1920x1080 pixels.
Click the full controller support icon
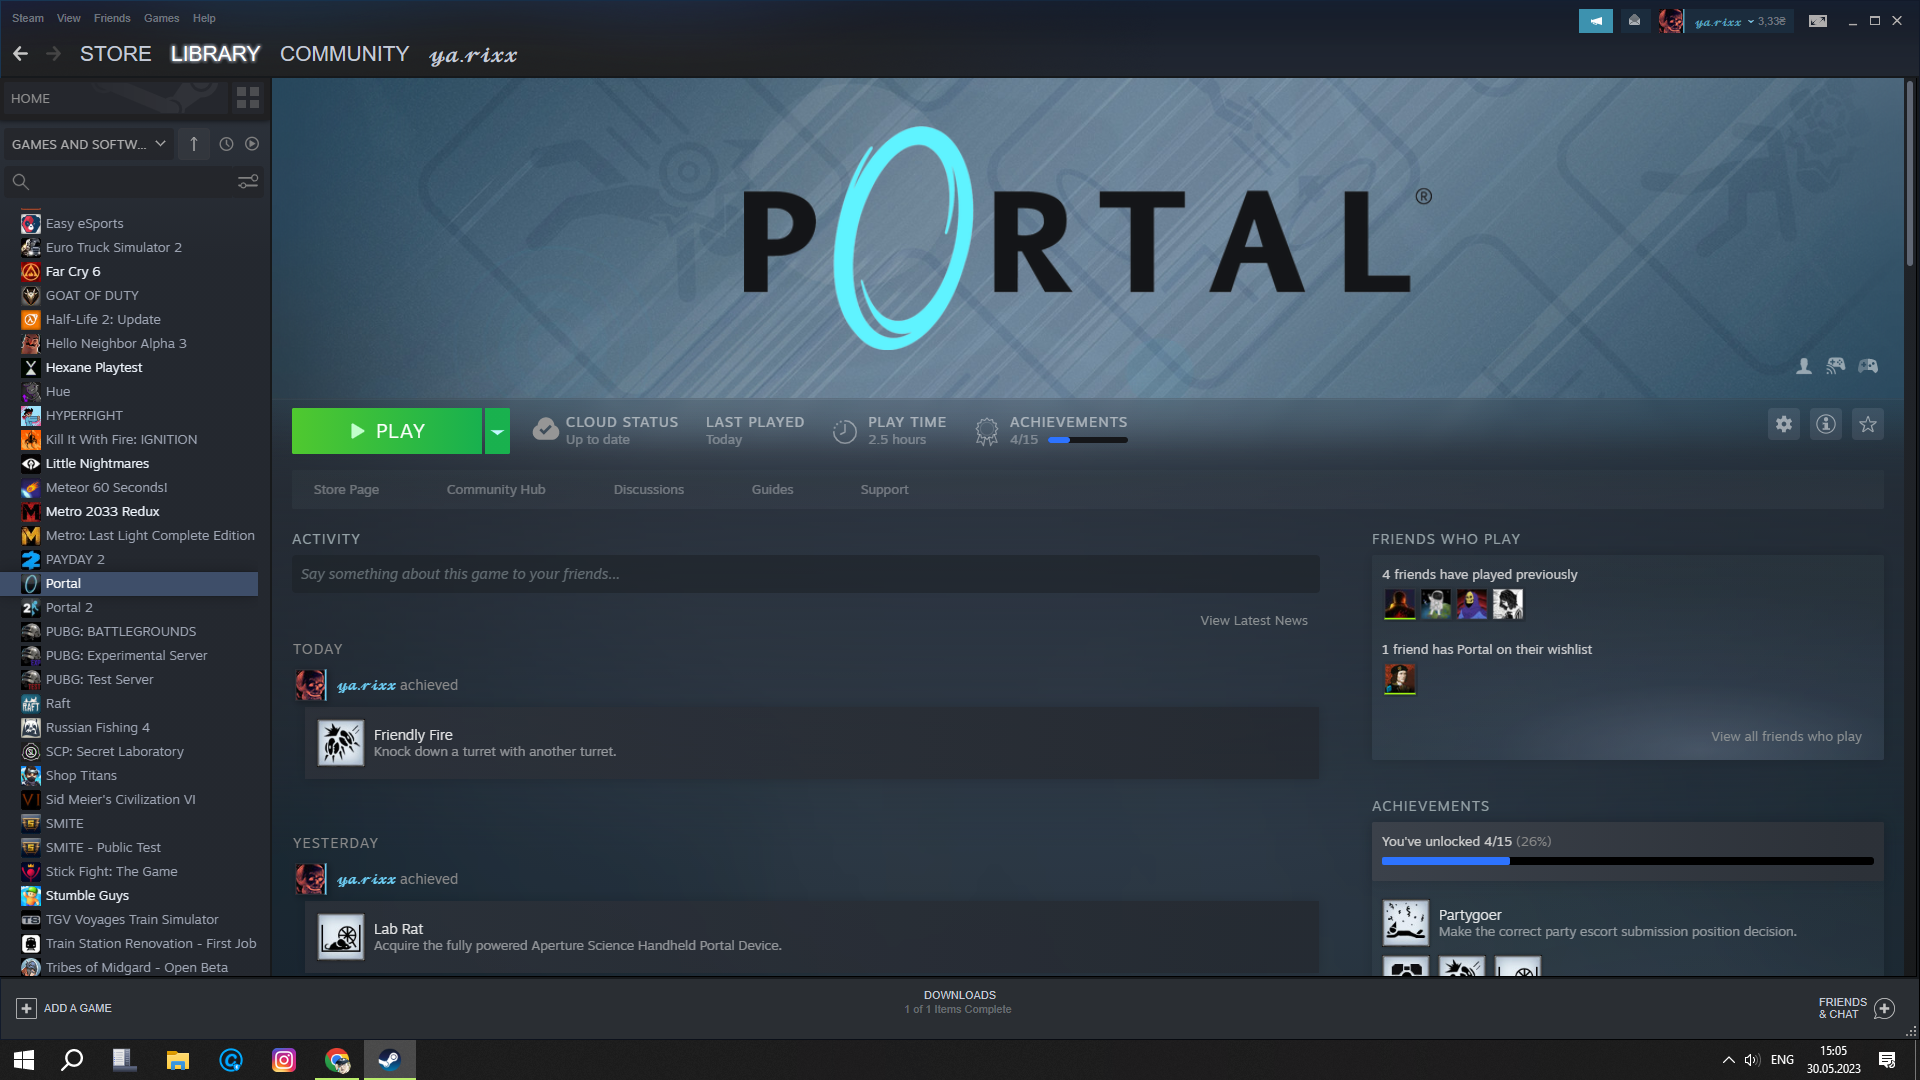click(1868, 366)
